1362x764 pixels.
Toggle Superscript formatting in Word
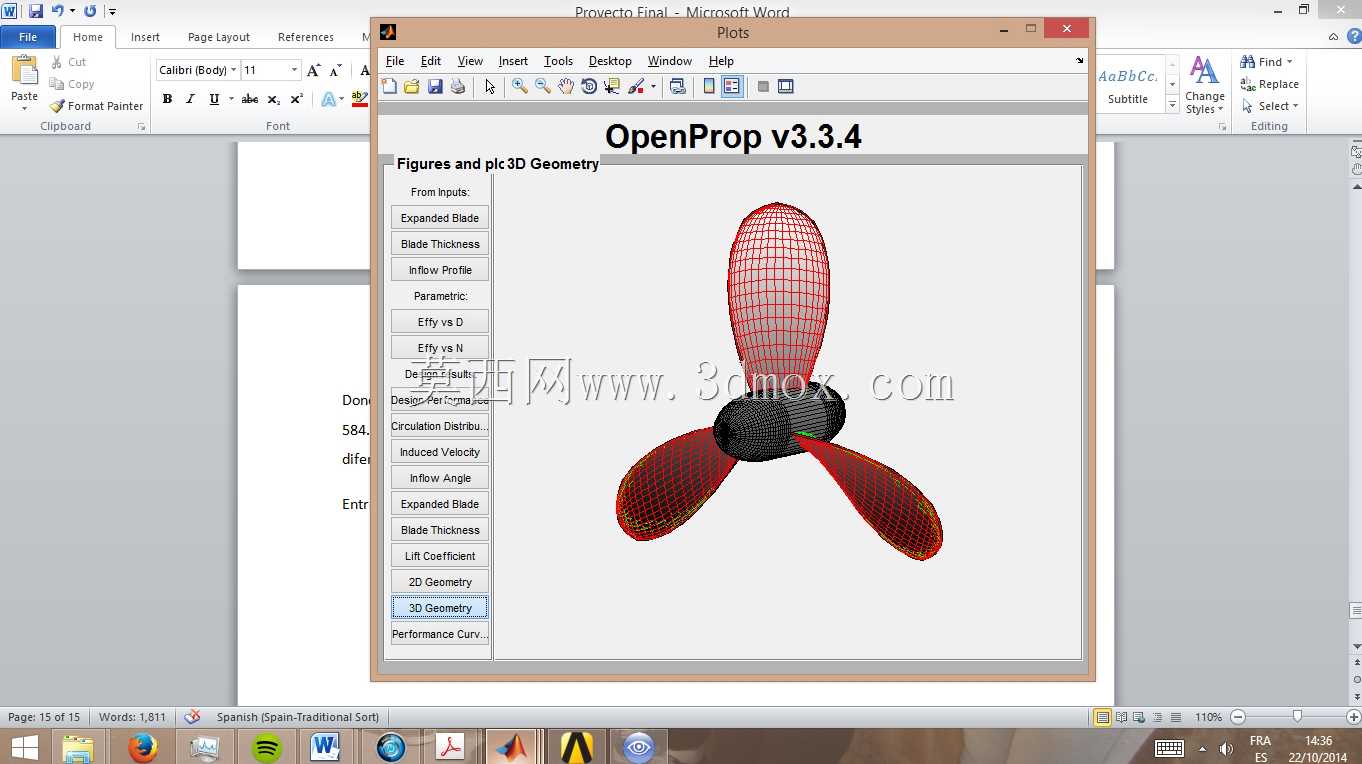click(x=297, y=99)
